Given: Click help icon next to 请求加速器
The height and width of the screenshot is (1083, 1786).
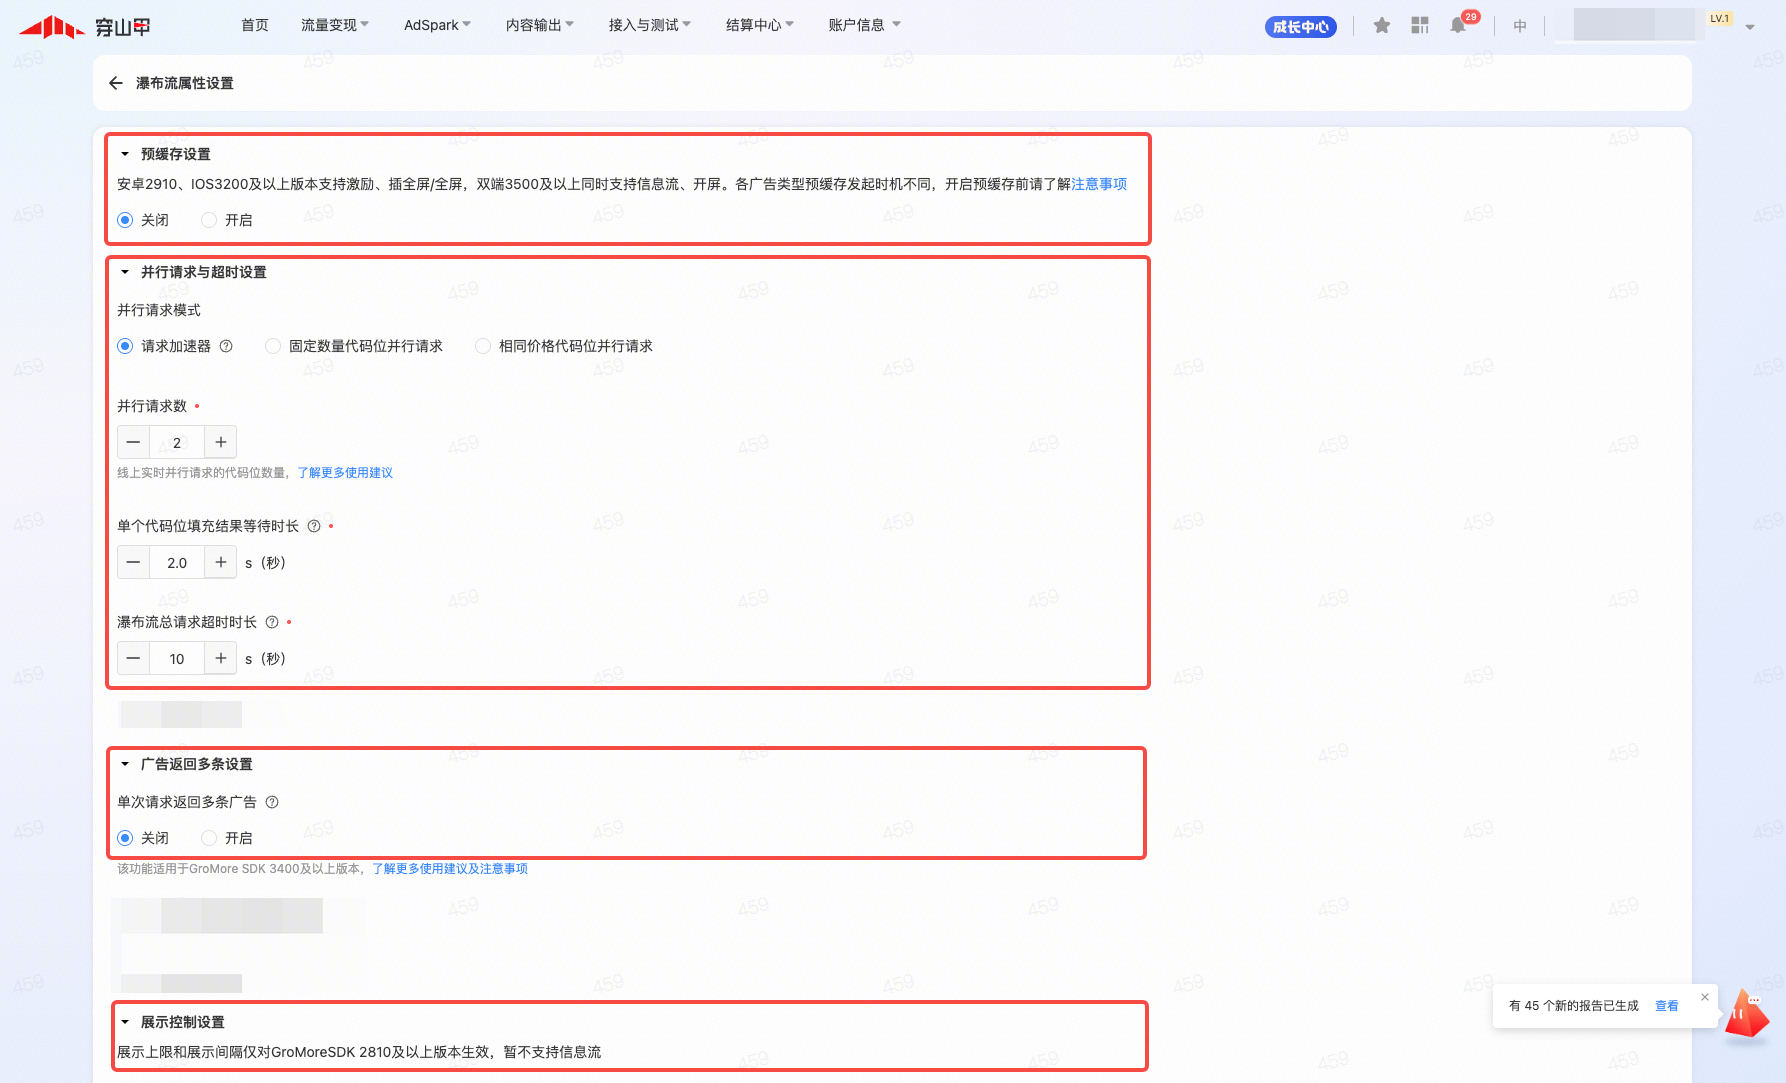Looking at the screenshot, I should point(226,346).
